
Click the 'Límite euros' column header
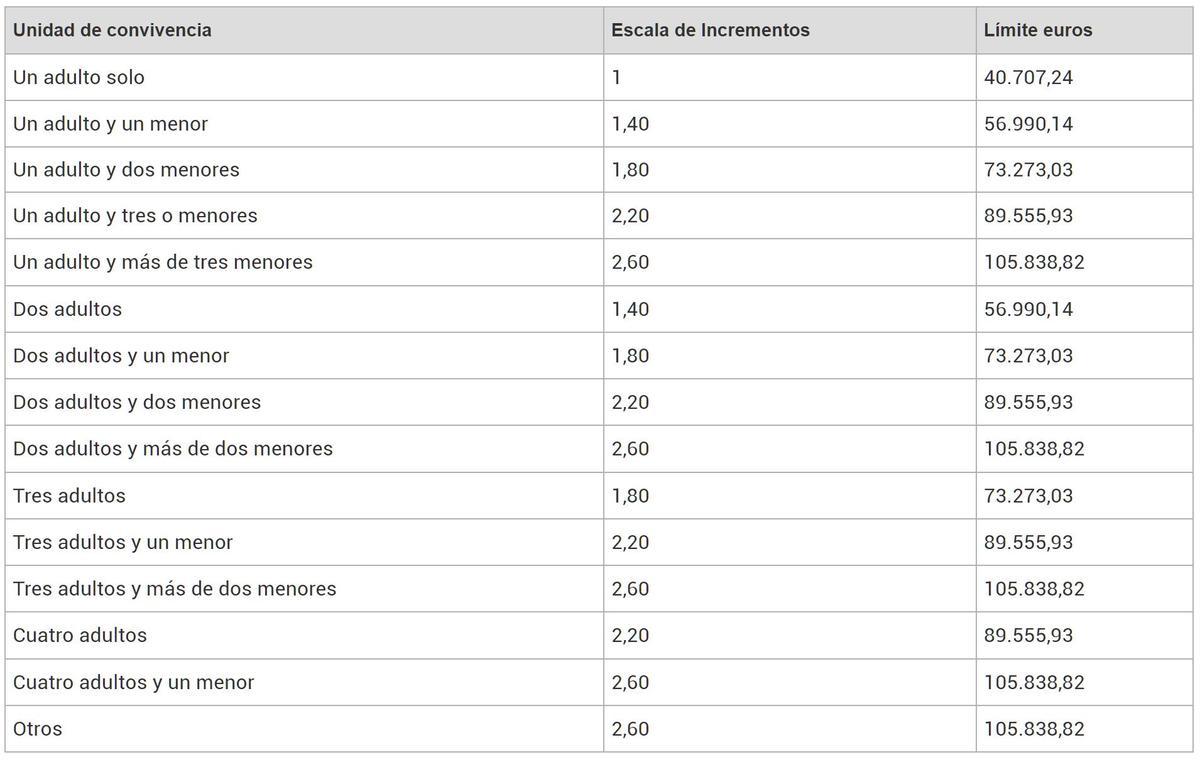1038,30
